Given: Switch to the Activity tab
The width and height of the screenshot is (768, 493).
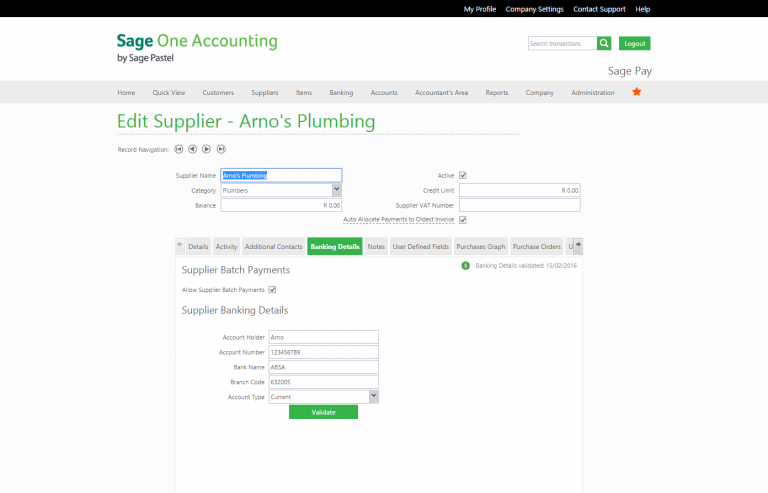Looking at the screenshot, I should (226, 246).
